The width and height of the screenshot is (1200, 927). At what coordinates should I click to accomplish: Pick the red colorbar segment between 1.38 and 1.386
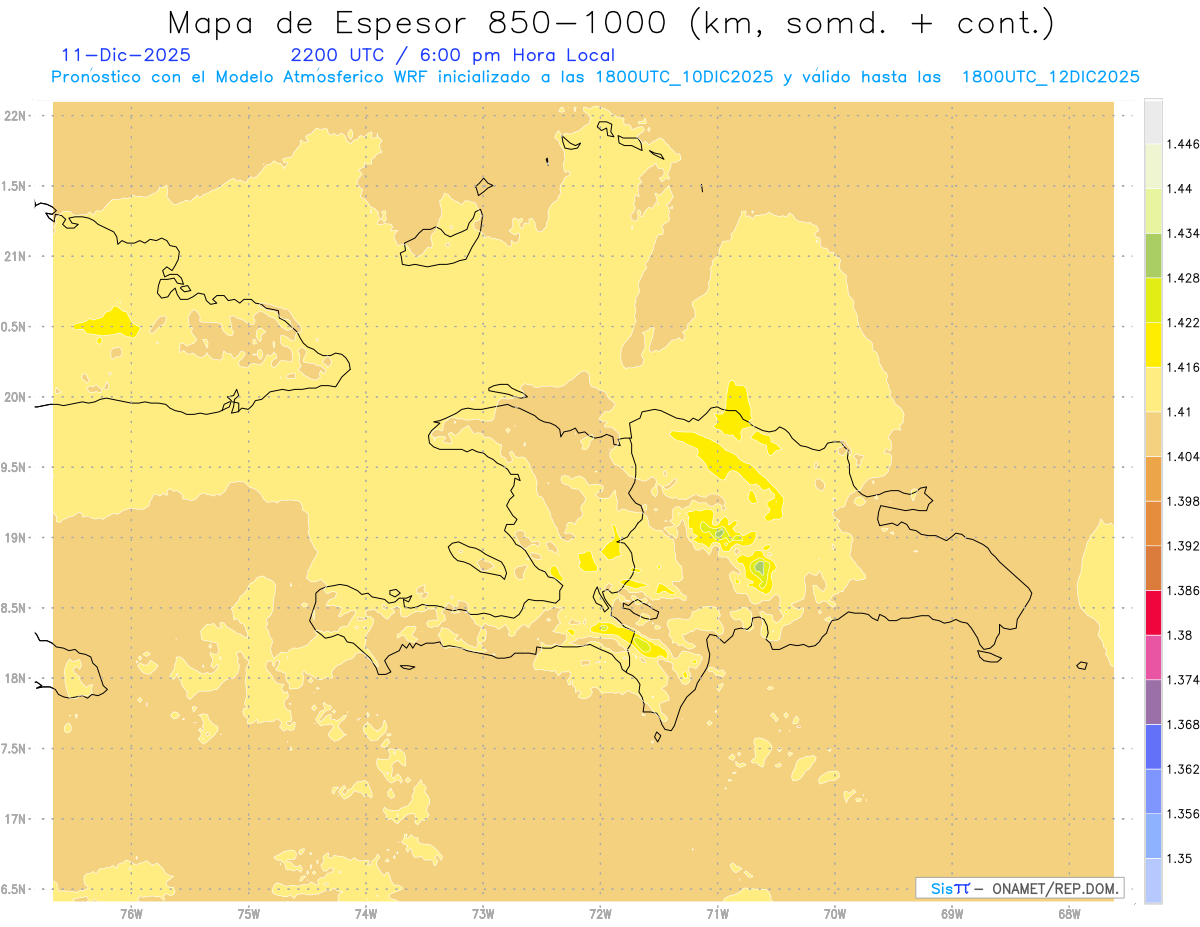click(x=1153, y=612)
